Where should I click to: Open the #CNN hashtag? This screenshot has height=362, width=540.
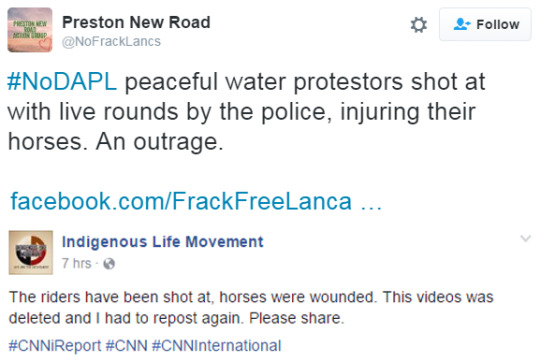click(x=126, y=345)
